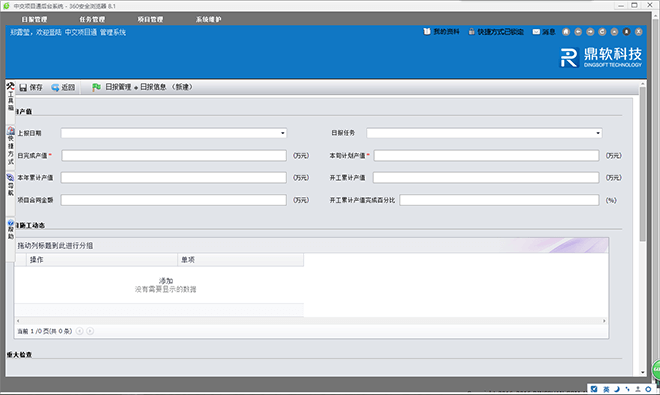Screen dimensions: 660x395
Task: Click the 单项 column header
Action: pyautogui.click(x=240, y=260)
